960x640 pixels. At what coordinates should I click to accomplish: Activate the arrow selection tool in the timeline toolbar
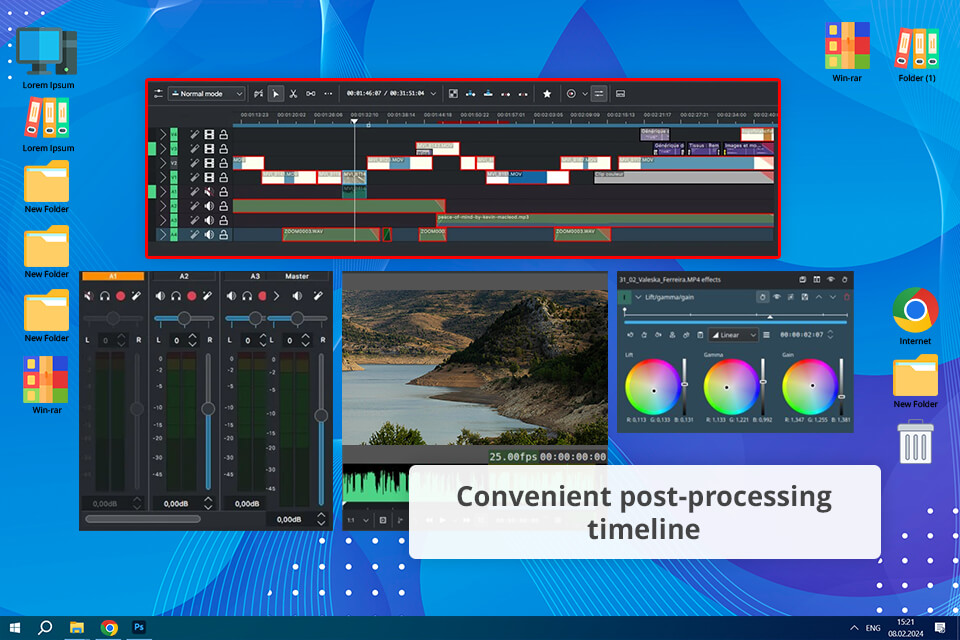click(276, 94)
